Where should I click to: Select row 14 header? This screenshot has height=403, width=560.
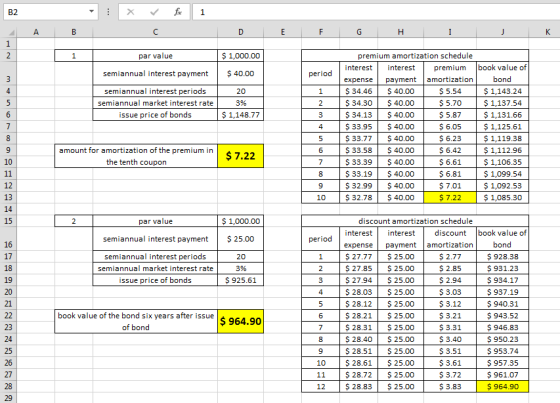[x=8, y=209]
